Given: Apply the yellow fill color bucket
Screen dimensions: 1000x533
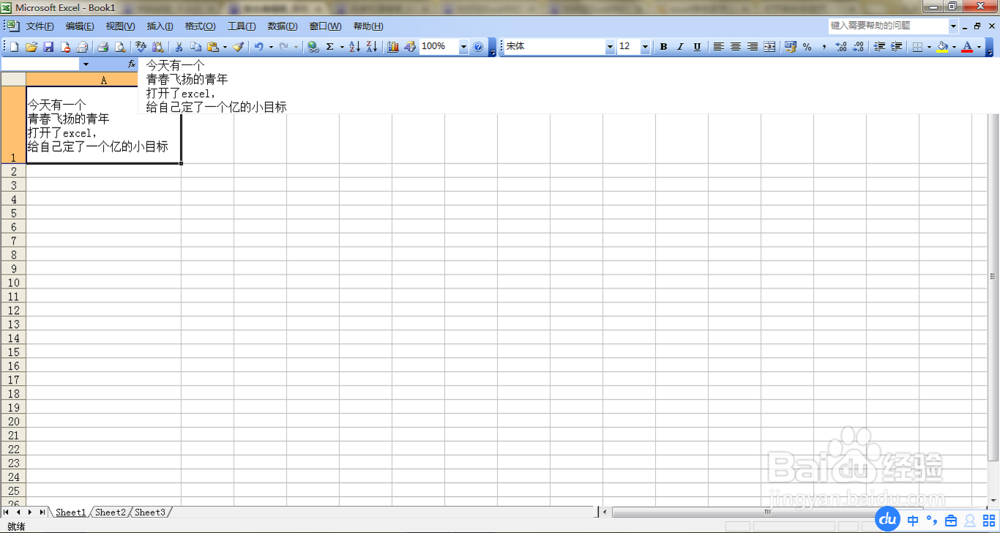Looking at the screenshot, I should pyautogui.click(x=942, y=47).
